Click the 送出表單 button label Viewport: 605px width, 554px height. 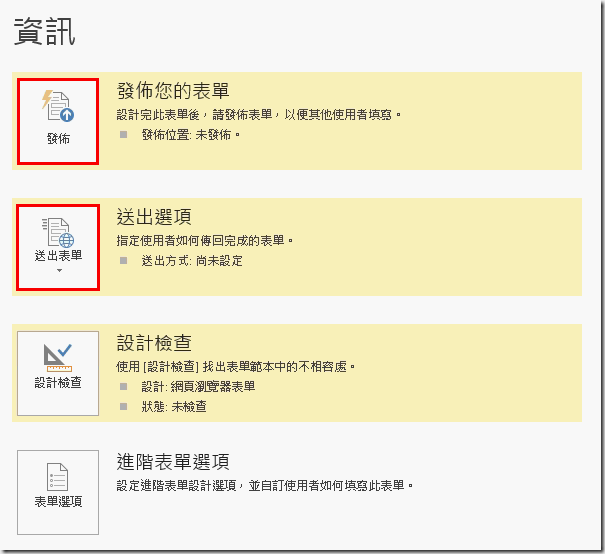click(58, 256)
